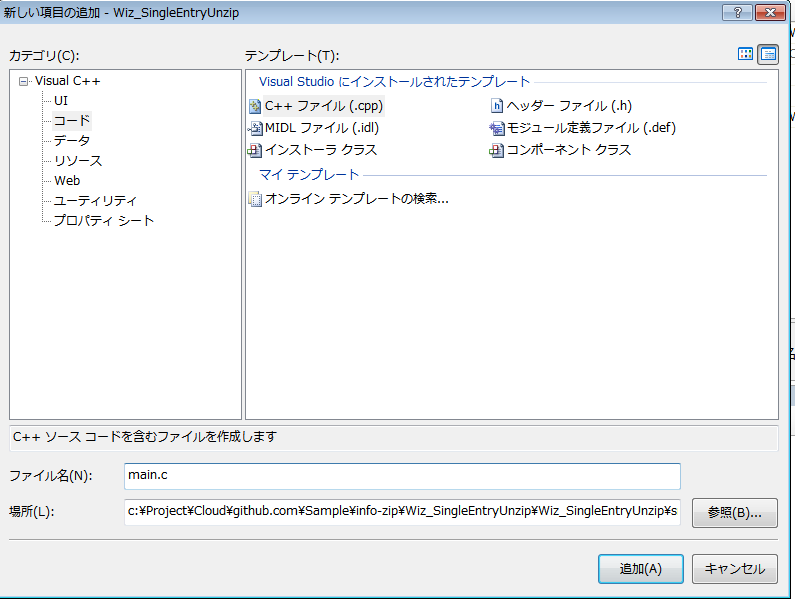Click the オンライン テンプレートの検索... text
The height and width of the screenshot is (607, 795).
coord(357,199)
